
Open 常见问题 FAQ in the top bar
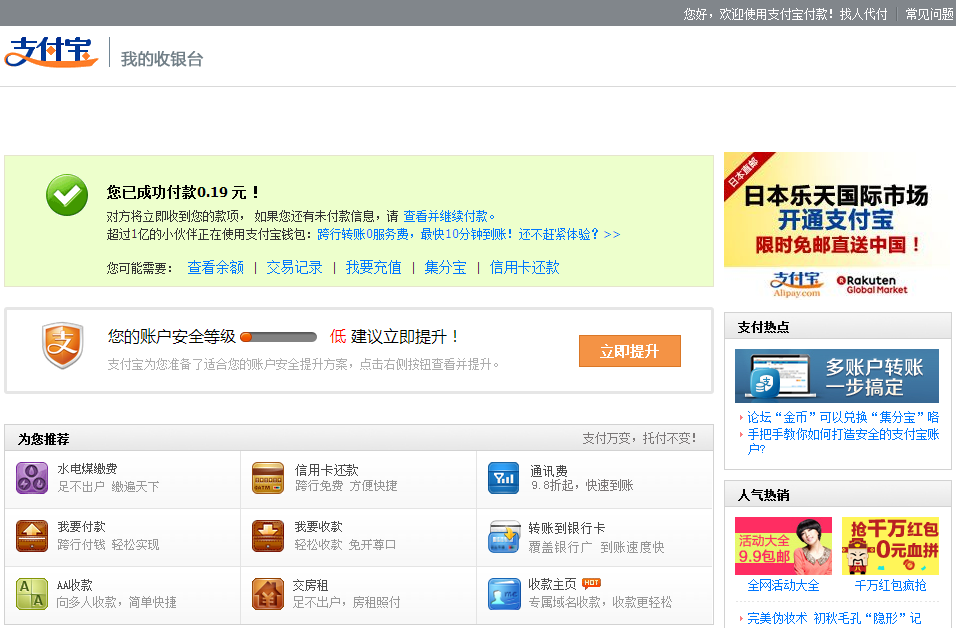point(929,14)
